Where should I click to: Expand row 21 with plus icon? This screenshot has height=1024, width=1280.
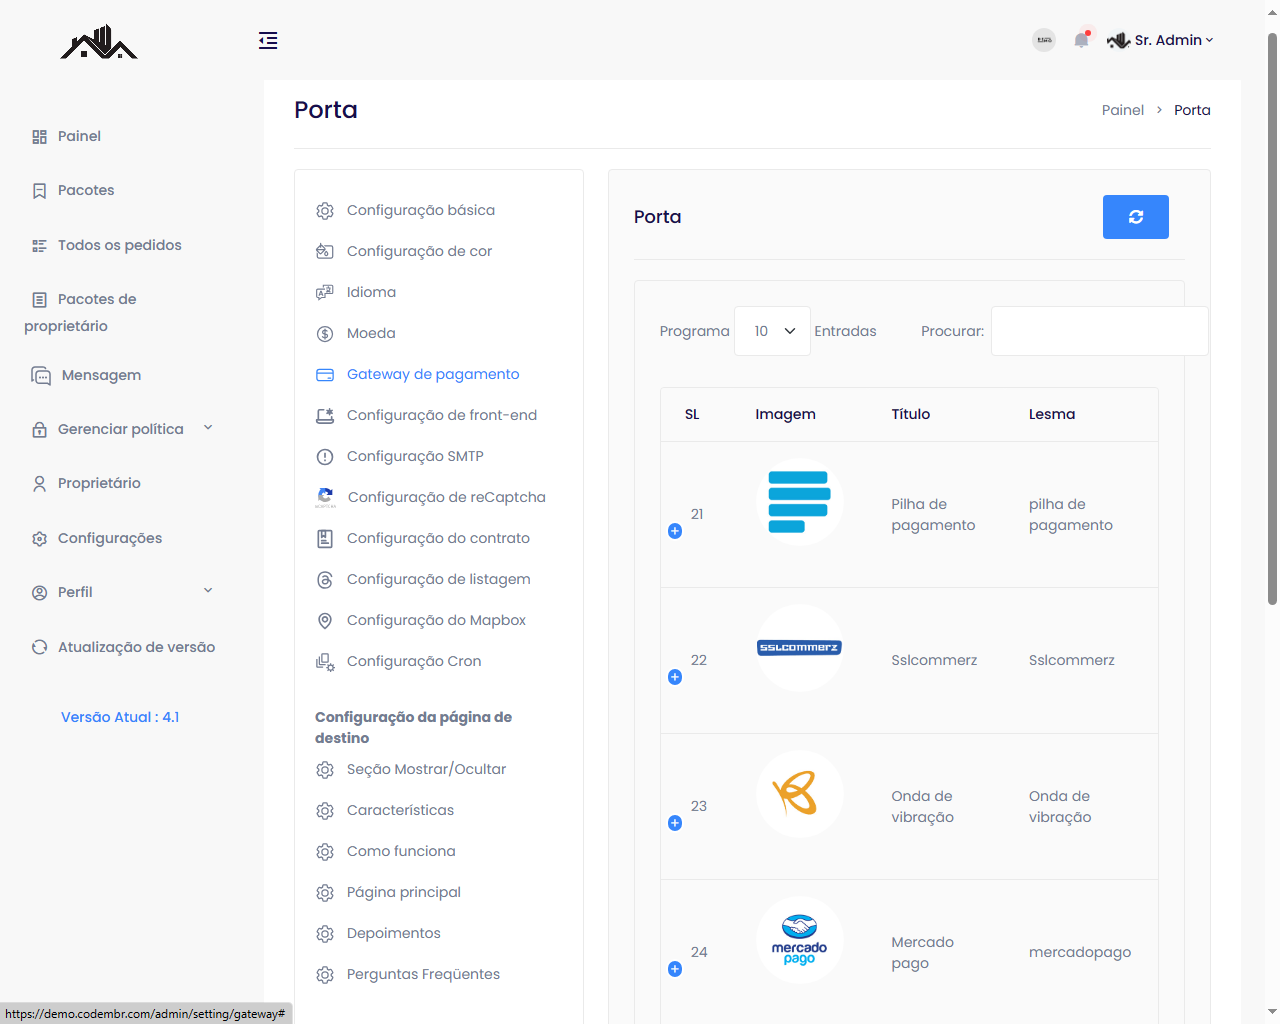pyautogui.click(x=675, y=531)
